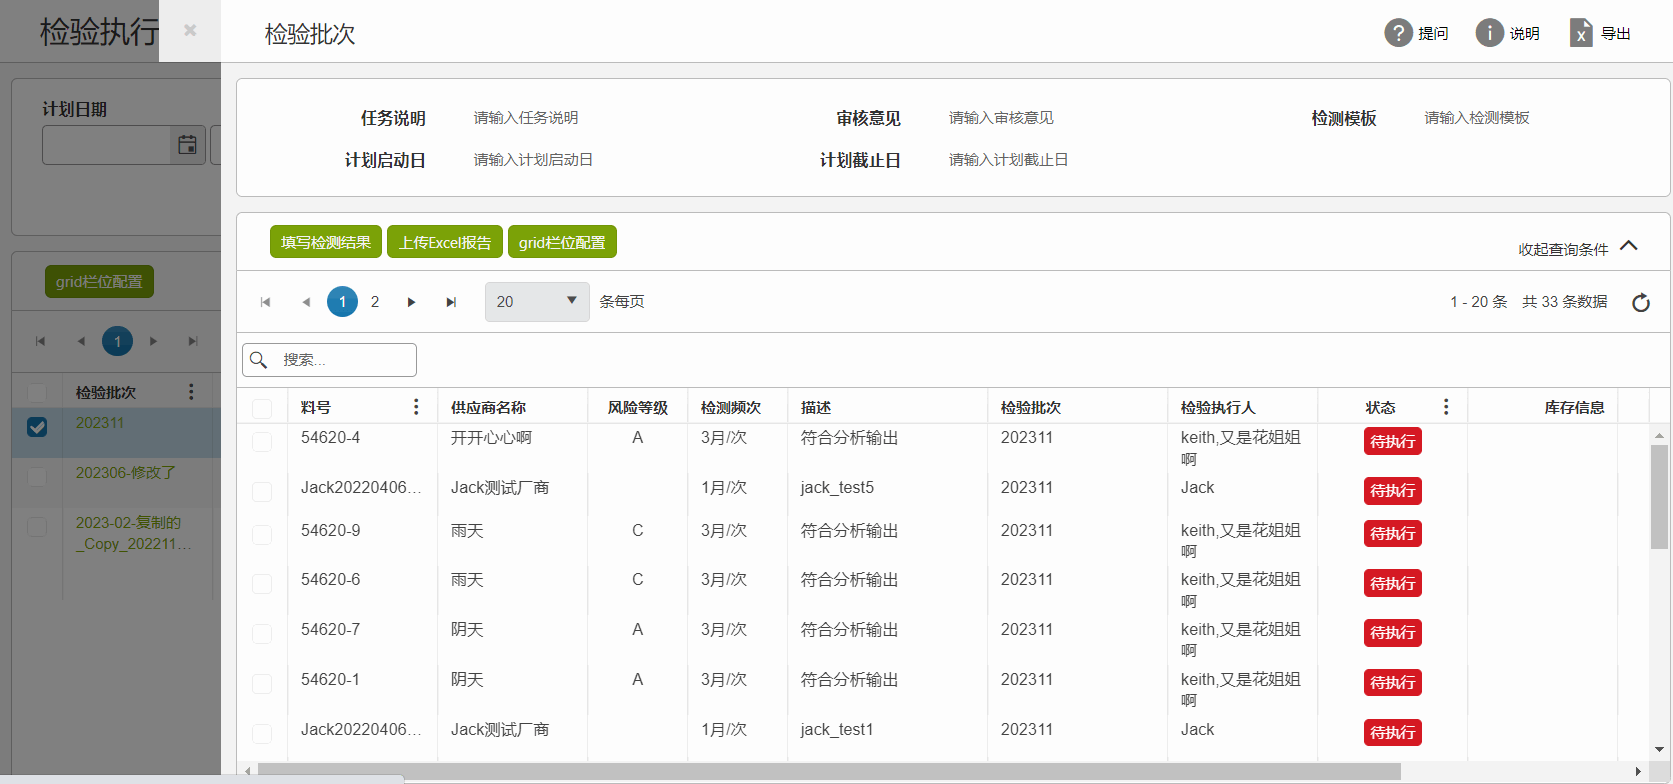Jump to last page in 检验批次 pager
Viewport: 1673px width, 784px height.
point(451,302)
